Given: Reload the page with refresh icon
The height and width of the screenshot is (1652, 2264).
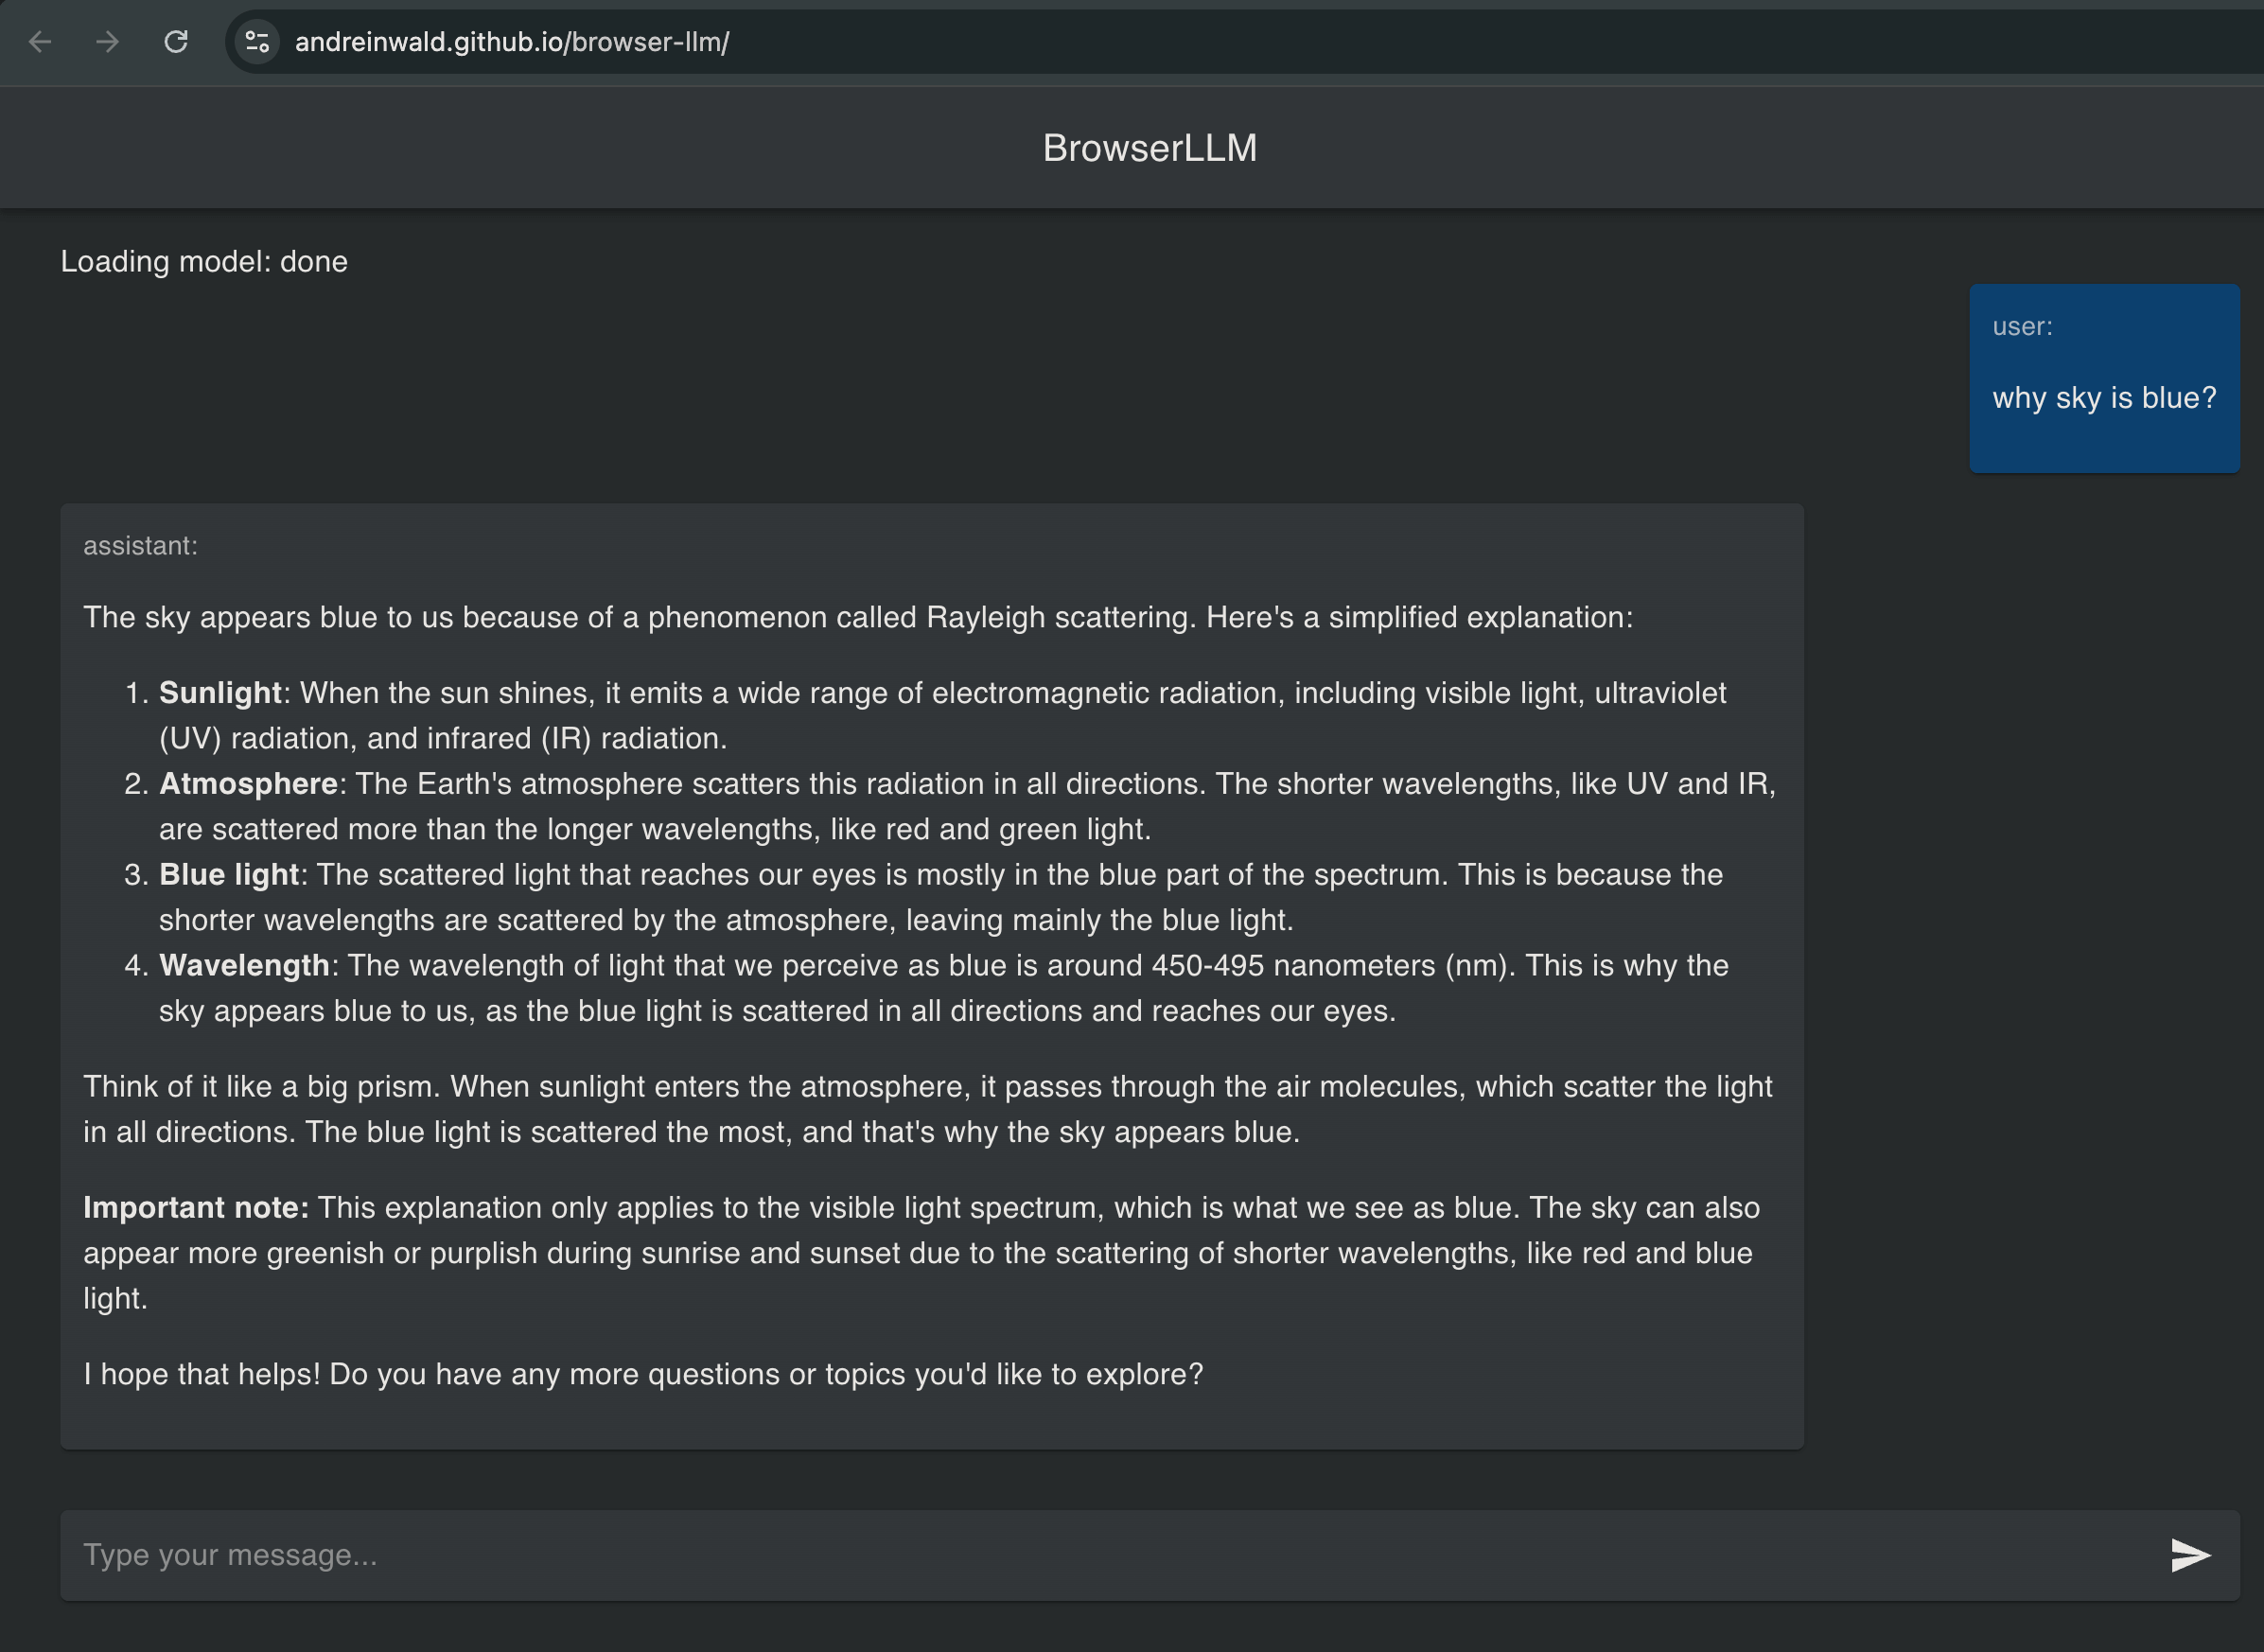Looking at the screenshot, I should (176, 42).
